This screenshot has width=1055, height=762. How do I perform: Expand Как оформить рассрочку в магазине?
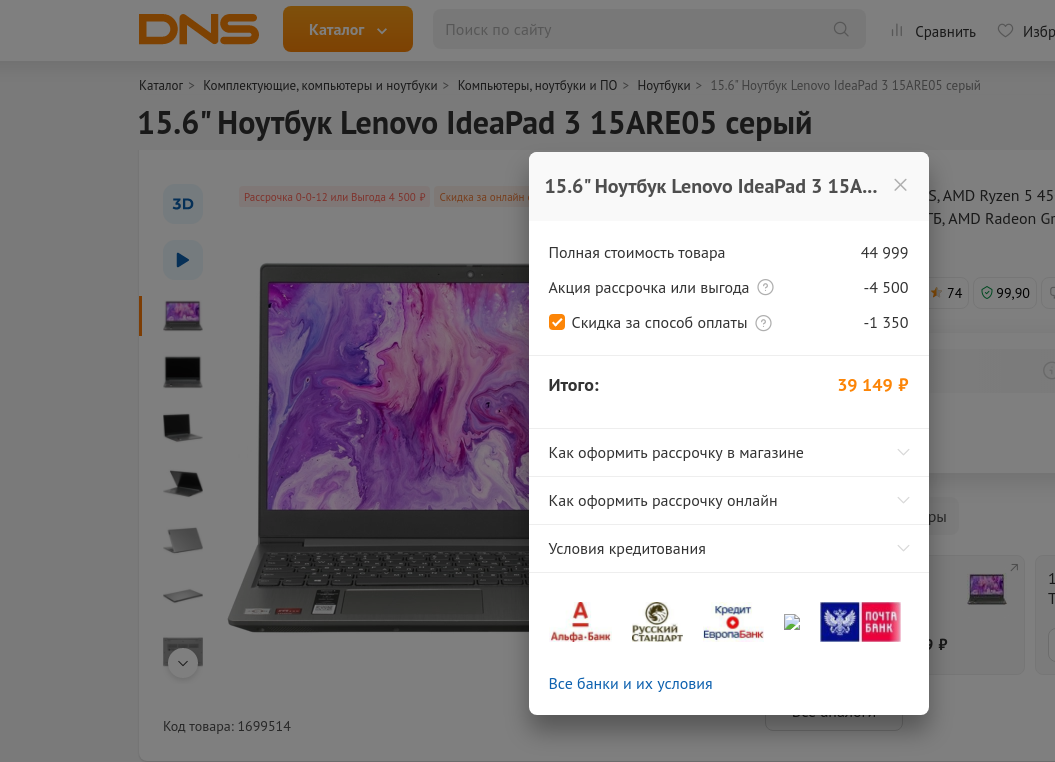pos(729,453)
